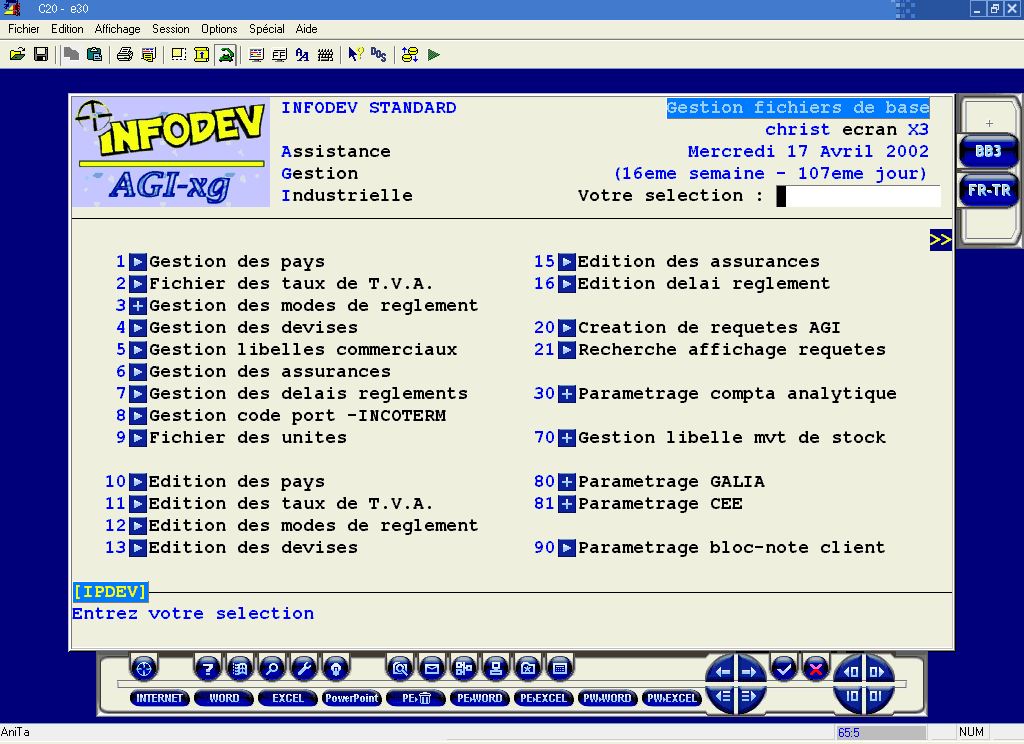The width and height of the screenshot is (1024, 744).
Task: Click the [IPDEV] label
Action: pyautogui.click(x=110, y=592)
